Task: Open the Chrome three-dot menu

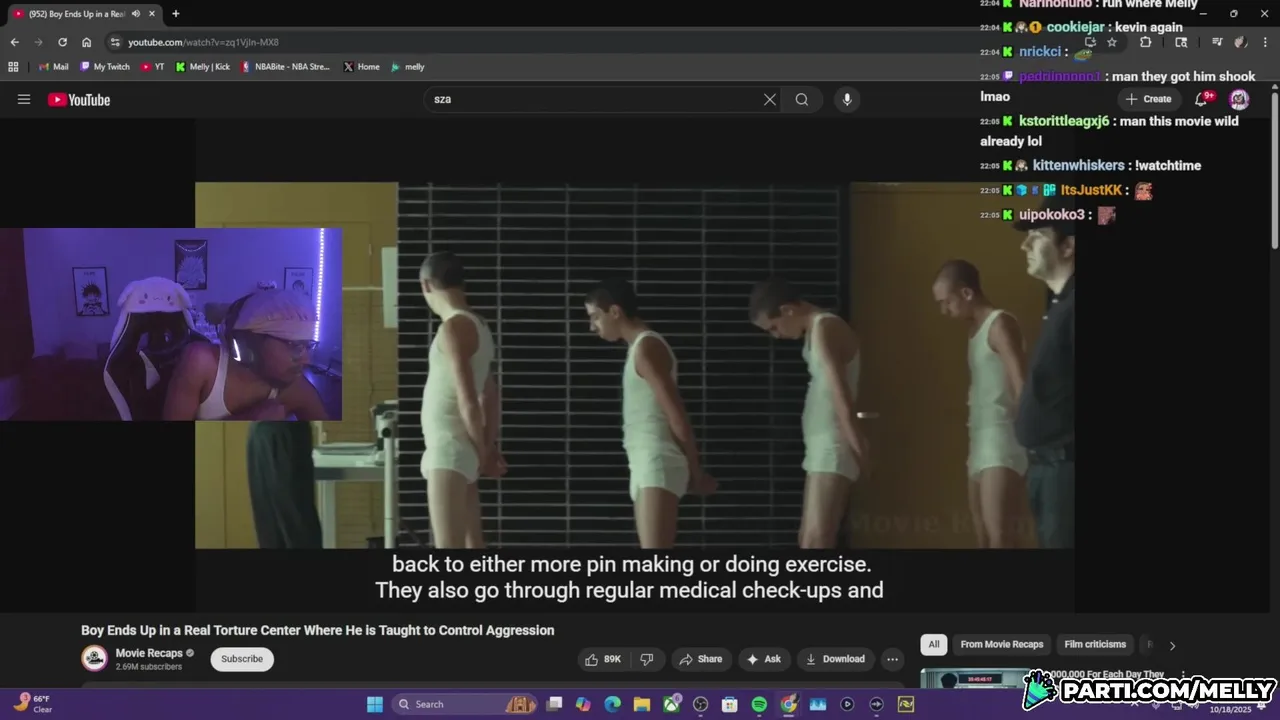Action: click(x=1266, y=42)
